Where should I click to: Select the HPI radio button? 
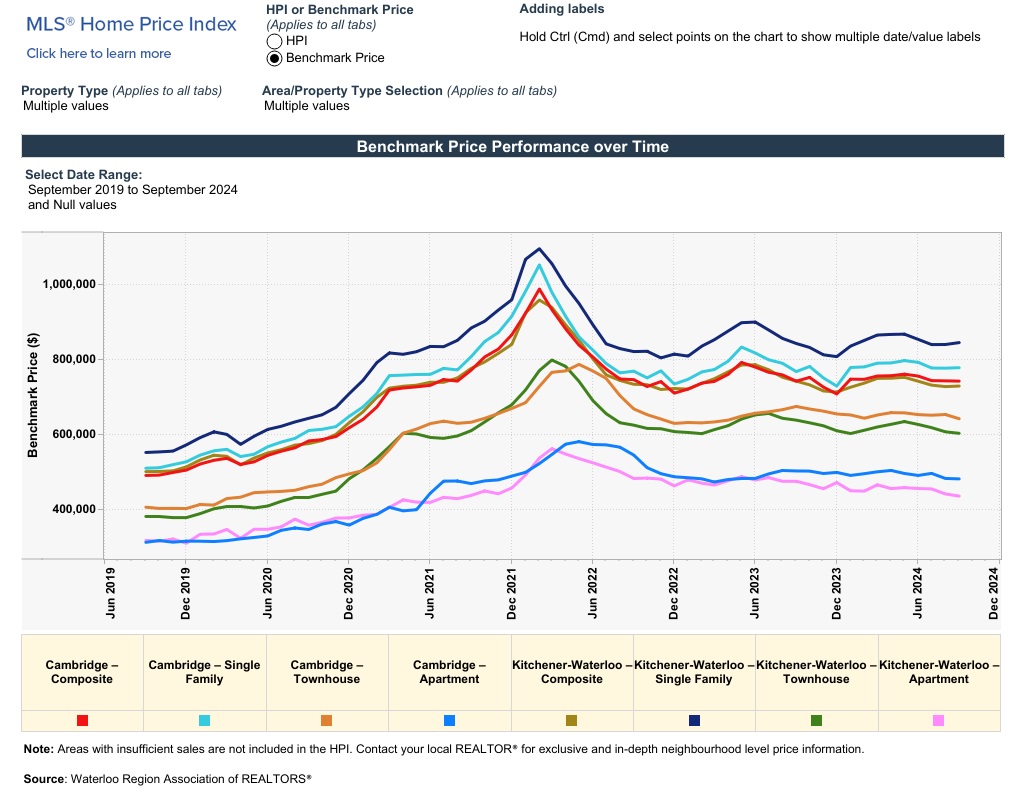click(x=274, y=41)
